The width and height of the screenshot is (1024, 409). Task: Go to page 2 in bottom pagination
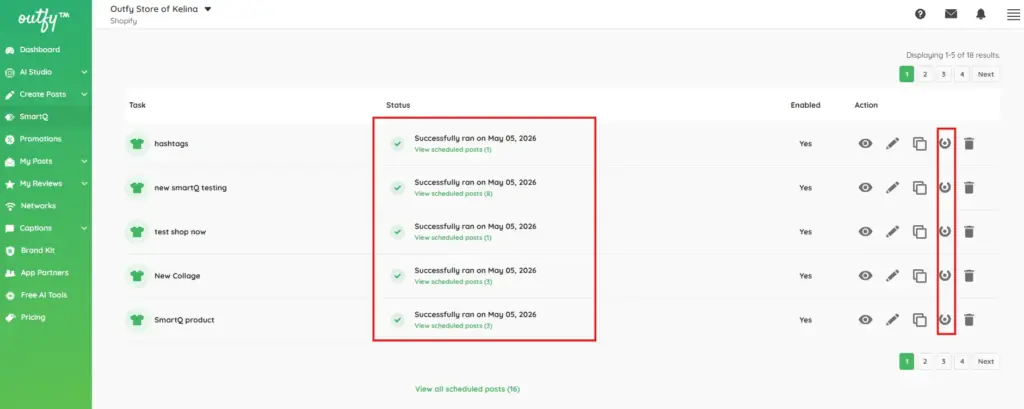pyautogui.click(x=925, y=361)
